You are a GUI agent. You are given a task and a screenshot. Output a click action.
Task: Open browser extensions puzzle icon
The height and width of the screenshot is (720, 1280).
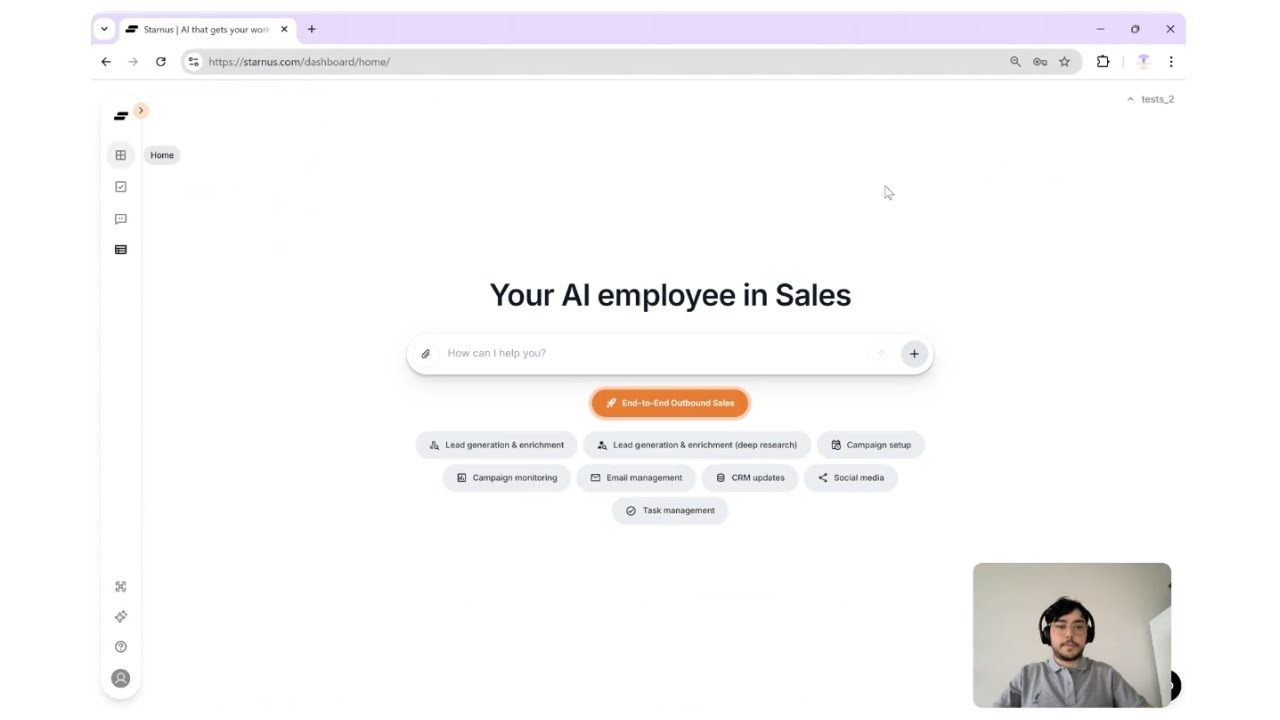pyautogui.click(x=1103, y=62)
